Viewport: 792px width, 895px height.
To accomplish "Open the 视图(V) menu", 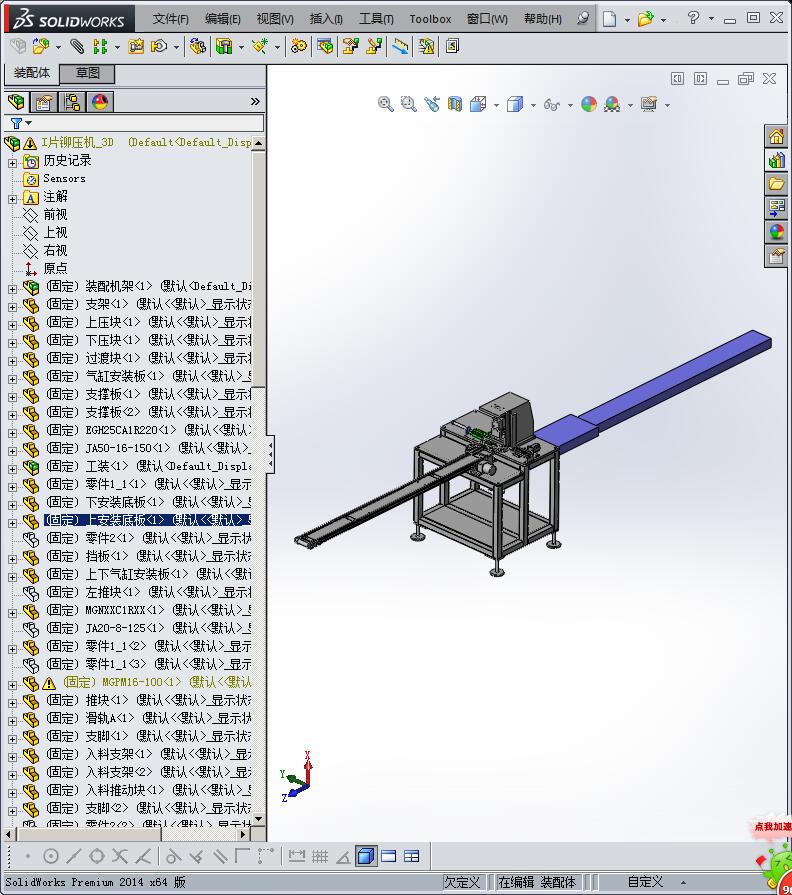I will click(275, 19).
